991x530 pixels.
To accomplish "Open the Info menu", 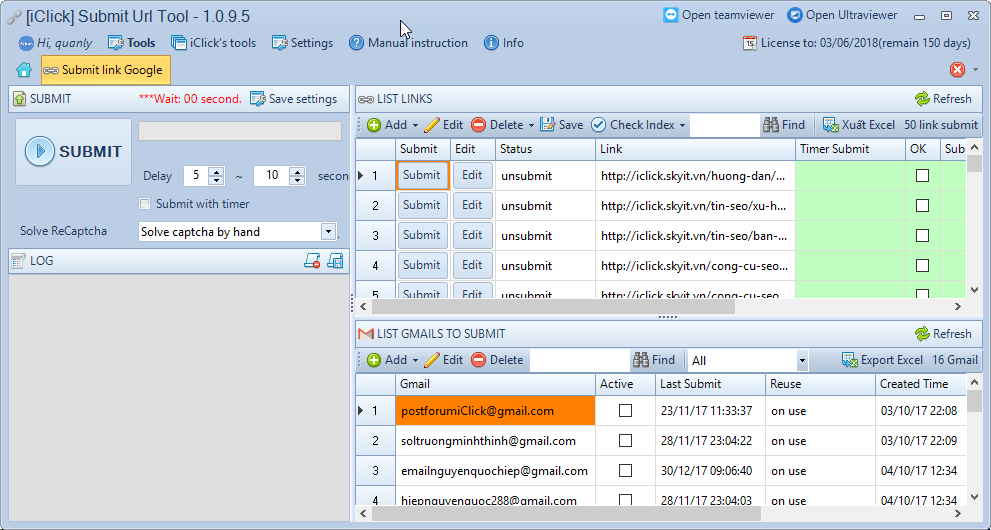I will click(504, 43).
